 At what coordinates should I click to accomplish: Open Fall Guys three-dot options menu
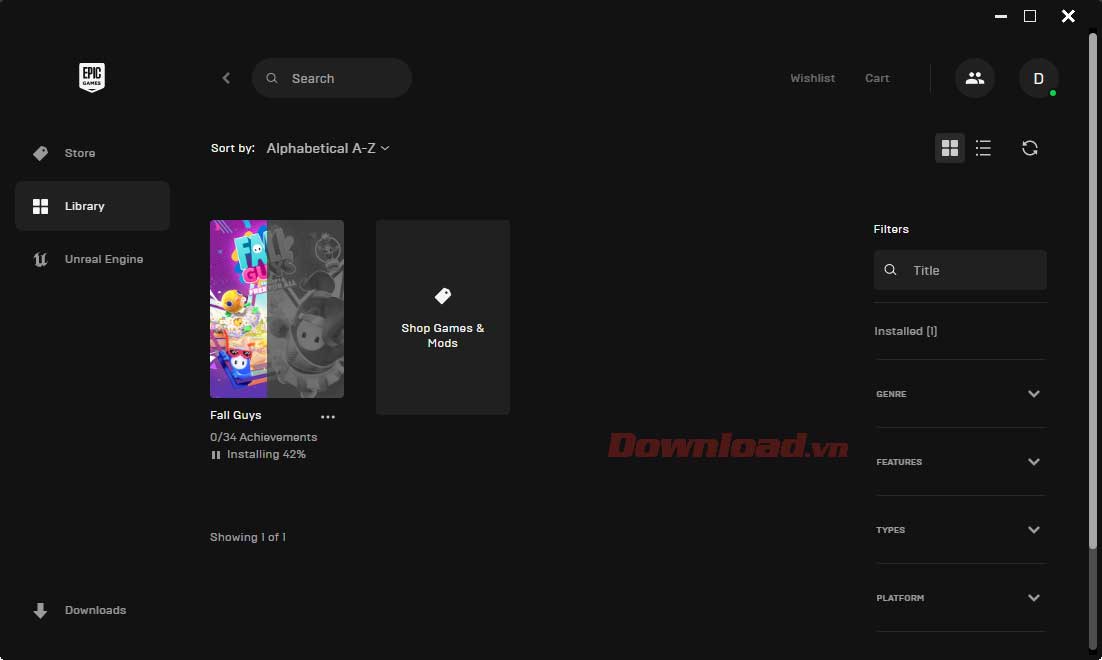click(x=328, y=417)
